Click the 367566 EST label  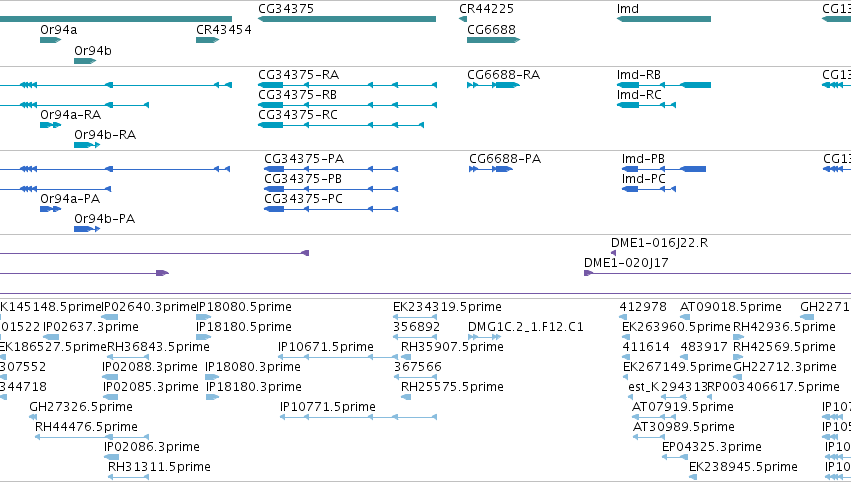click(x=417, y=367)
